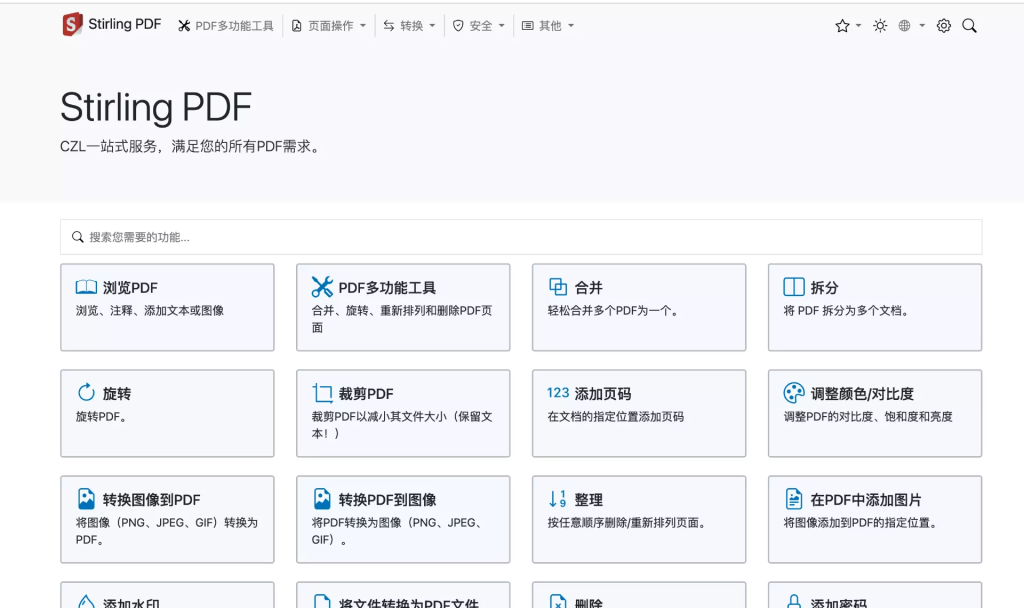Toggle dark mode with the sun icon
The width and height of the screenshot is (1024, 608).
[x=880, y=25]
